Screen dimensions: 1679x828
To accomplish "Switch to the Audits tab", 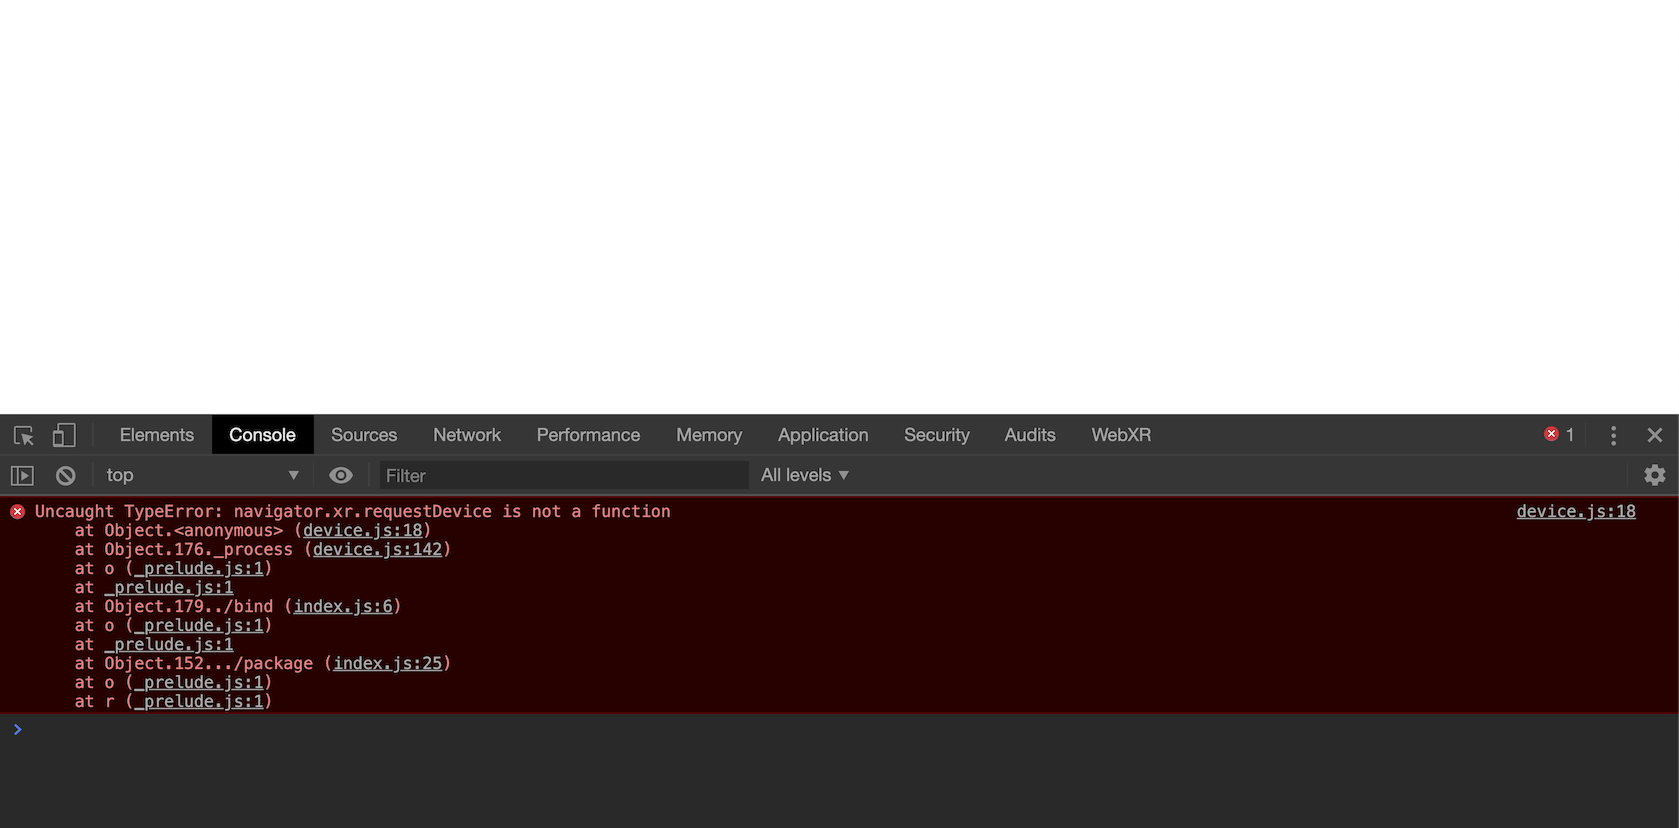I will pyautogui.click(x=1030, y=435).
